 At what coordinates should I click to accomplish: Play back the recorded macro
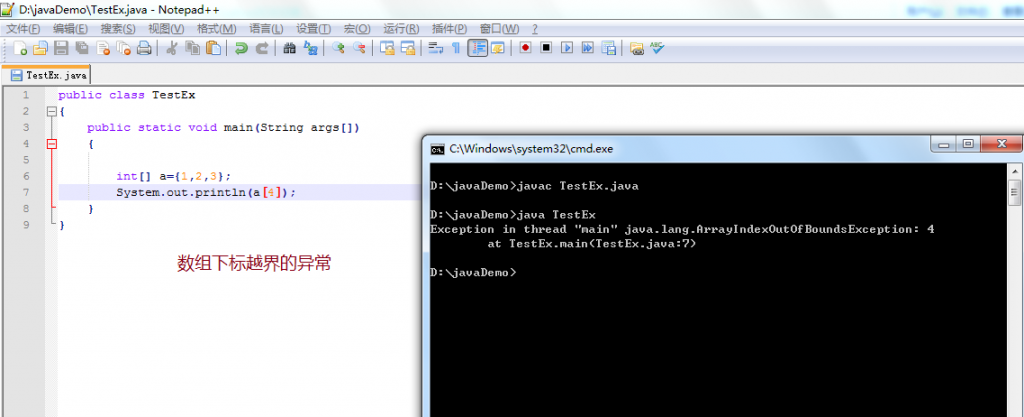tap(567, 48)
